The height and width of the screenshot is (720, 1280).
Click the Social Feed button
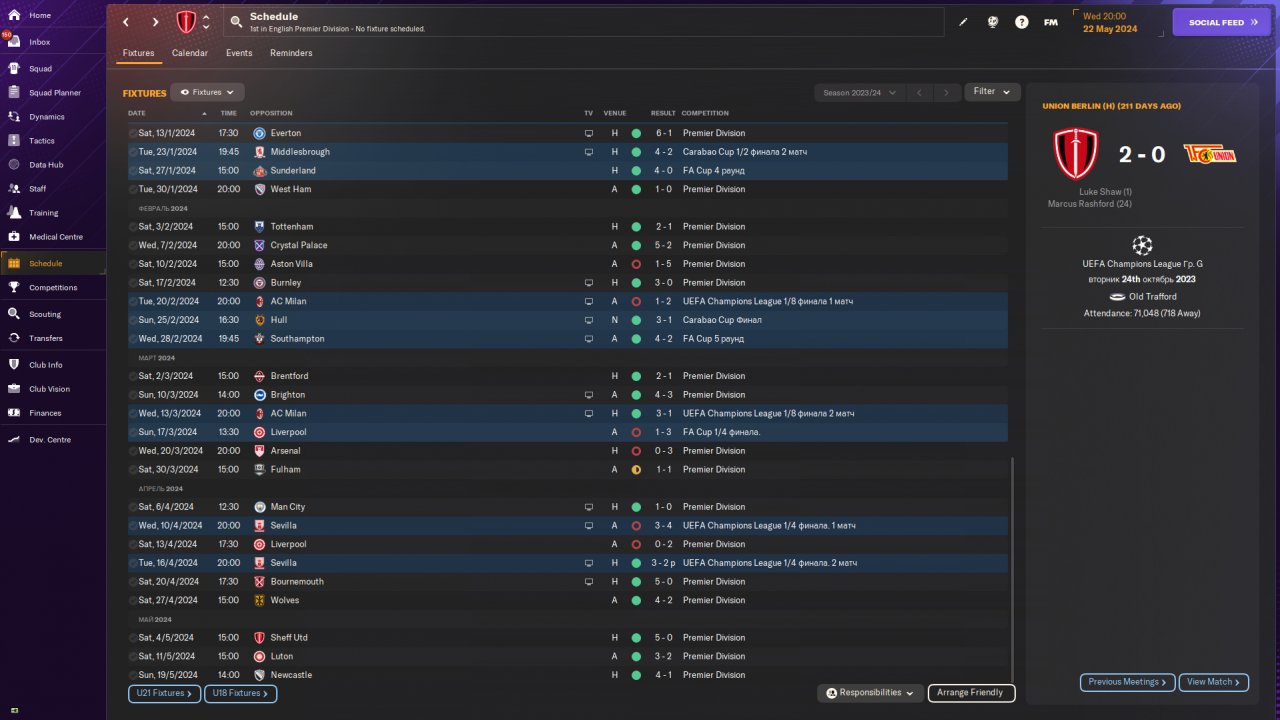[x=1222, y=22]
